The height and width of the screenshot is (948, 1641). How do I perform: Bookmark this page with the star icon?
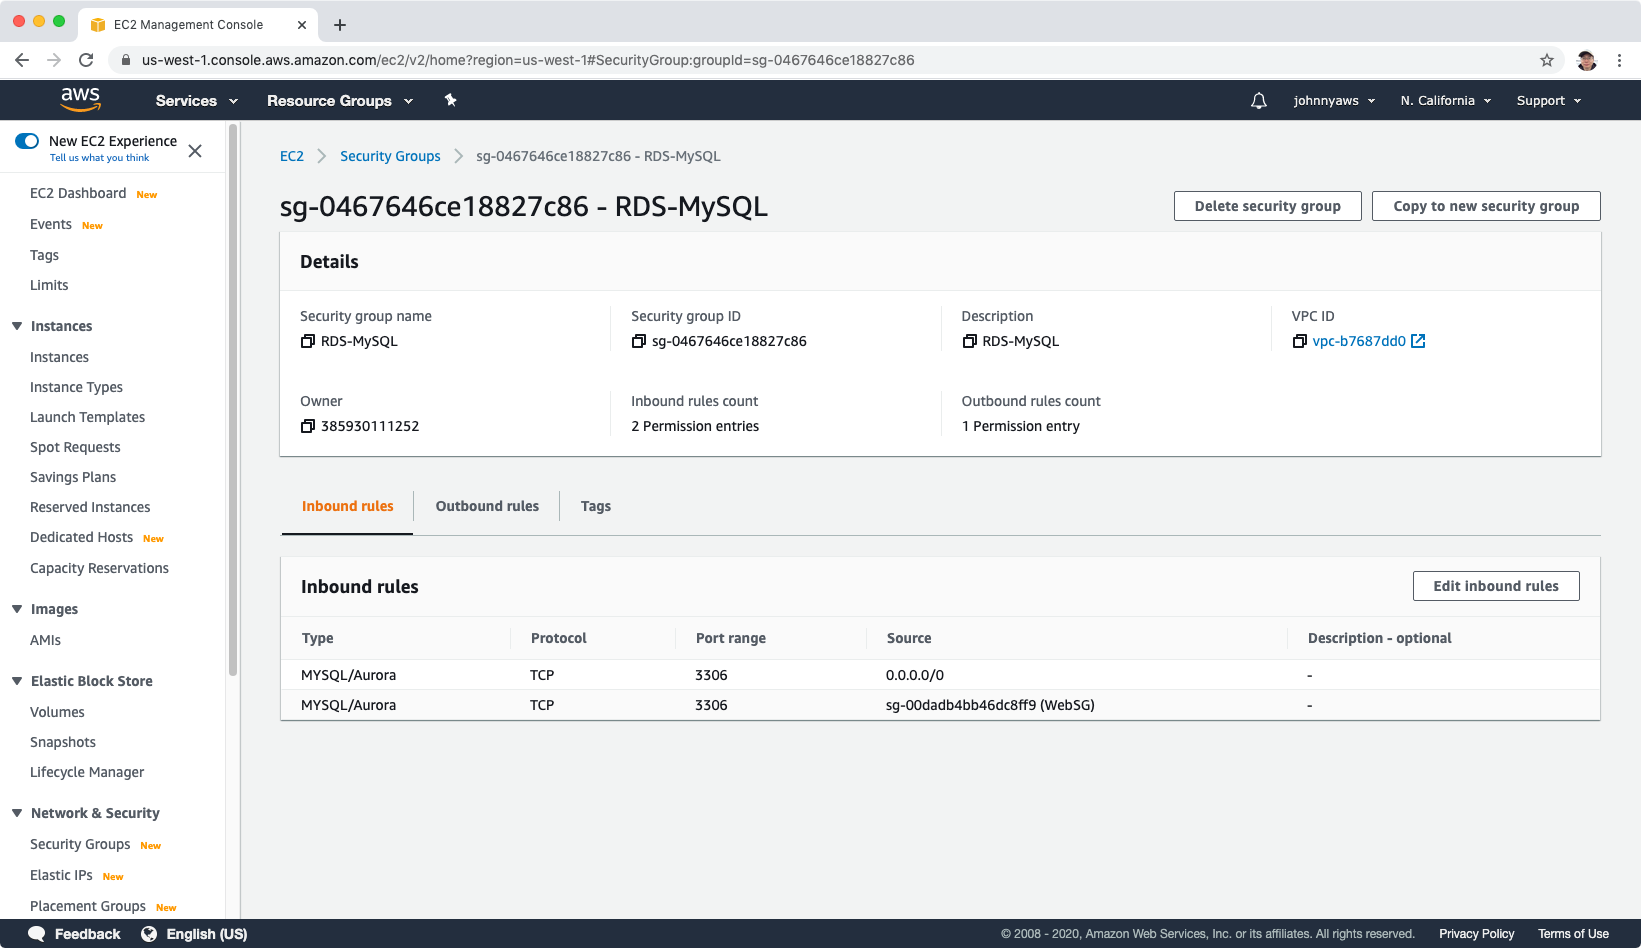1547,60
